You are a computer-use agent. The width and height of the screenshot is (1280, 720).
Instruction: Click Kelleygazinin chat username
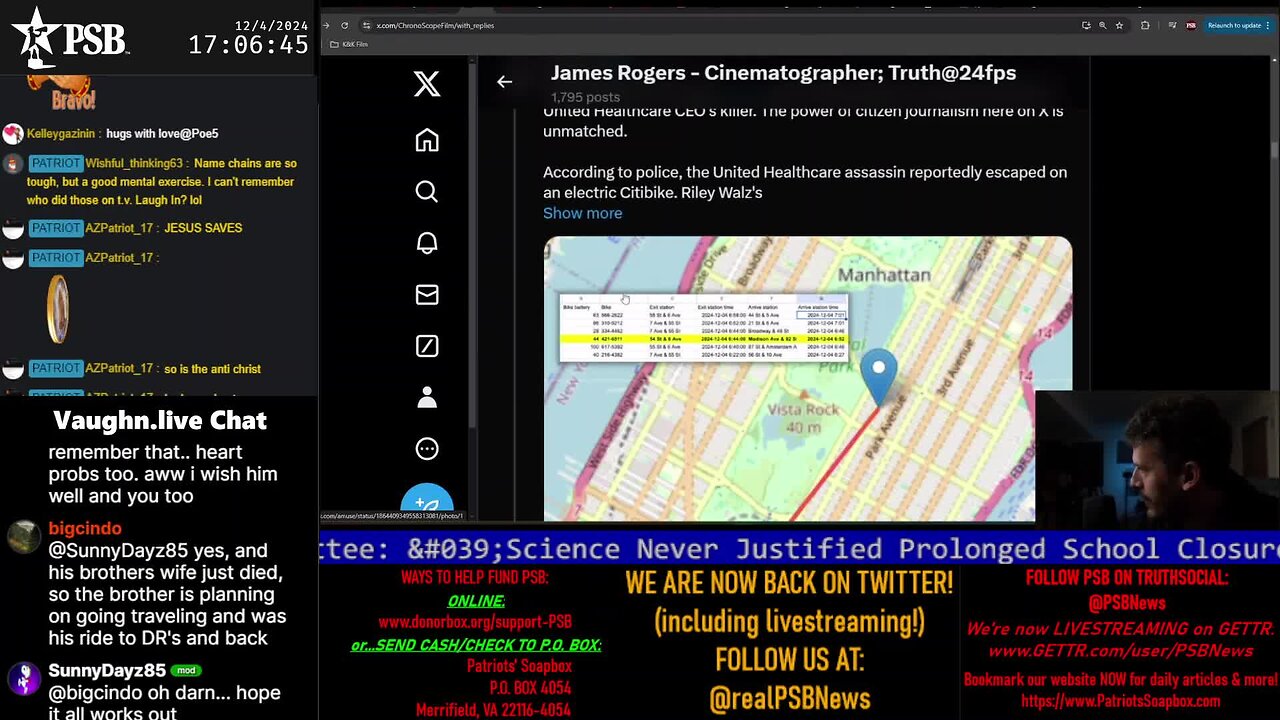[61, 133]
